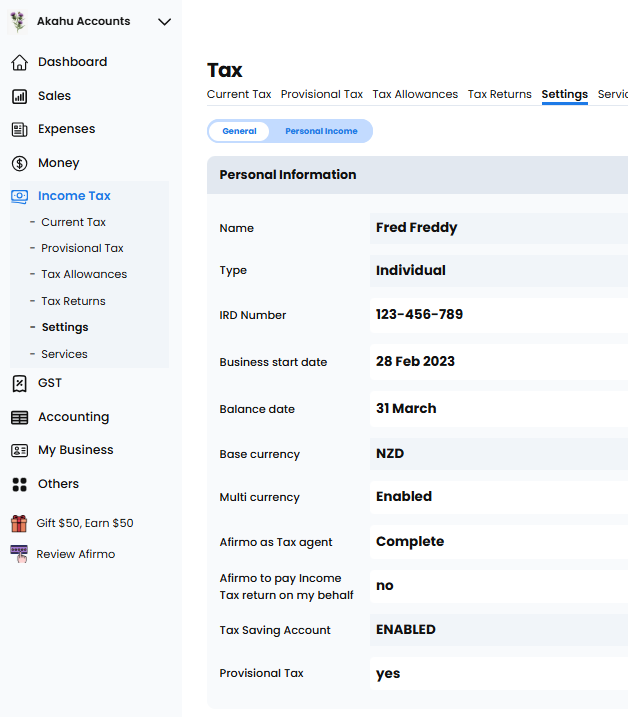Expand the Akahu Accounts dropdown chevron

pos(165,22)
